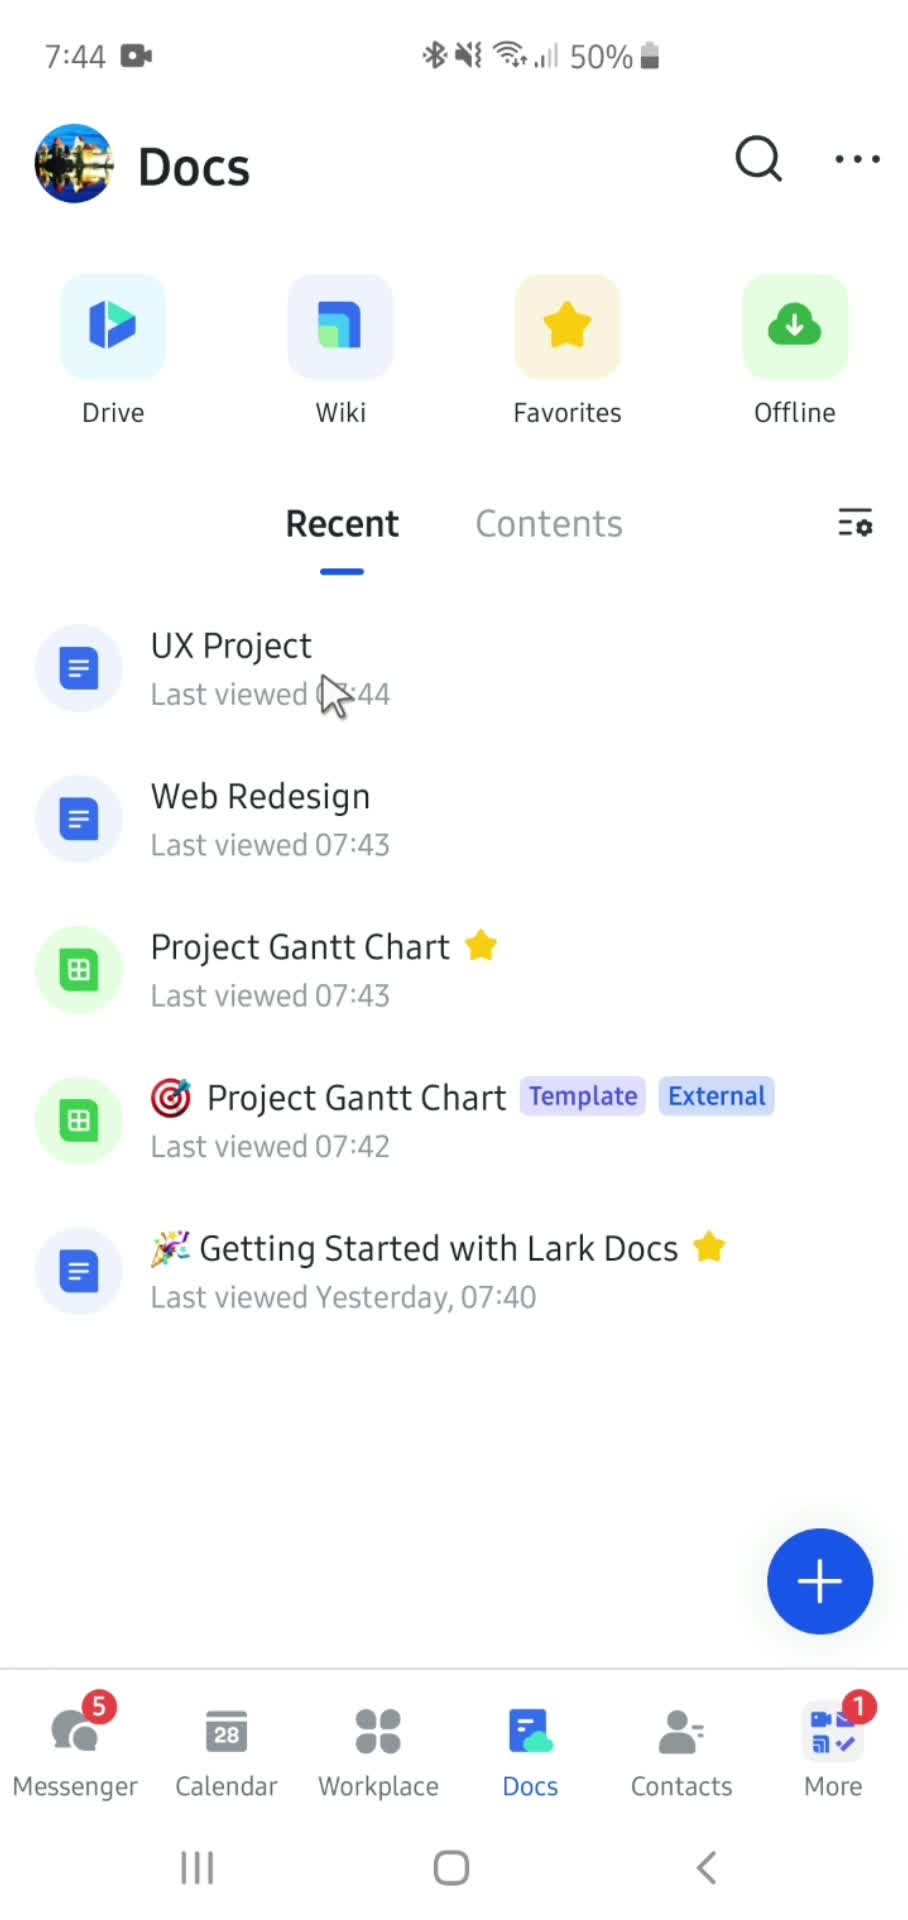Open the three-dot more options menu

point(857,159)
